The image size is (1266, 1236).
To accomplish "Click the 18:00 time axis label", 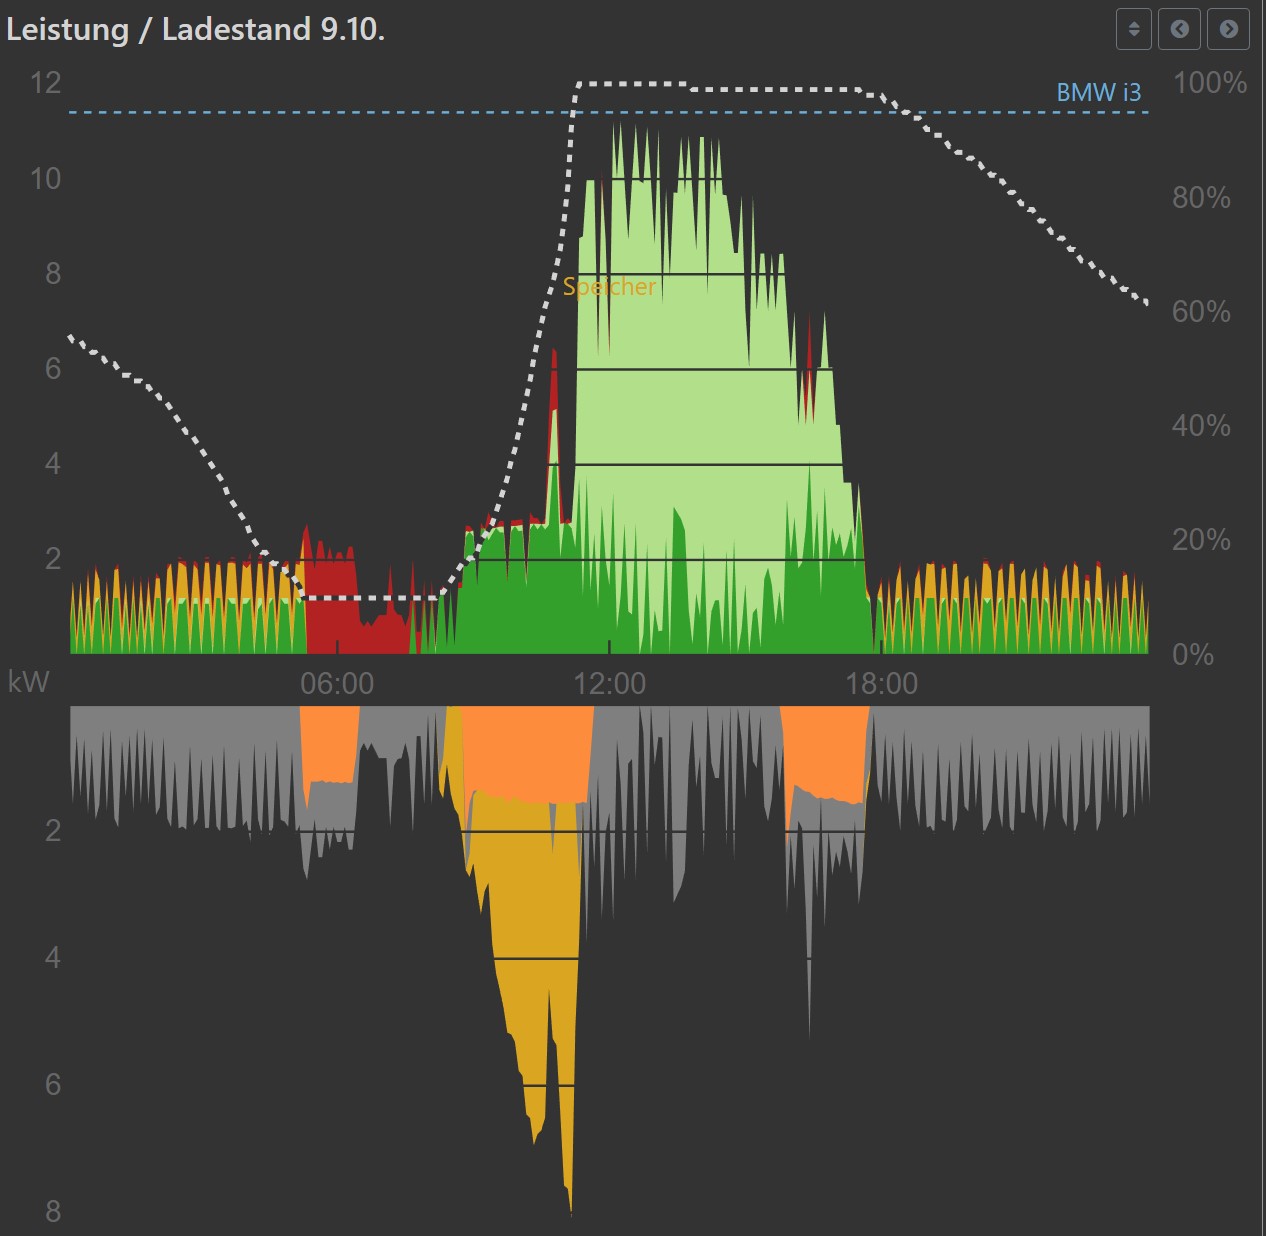I will coord(881,683).
